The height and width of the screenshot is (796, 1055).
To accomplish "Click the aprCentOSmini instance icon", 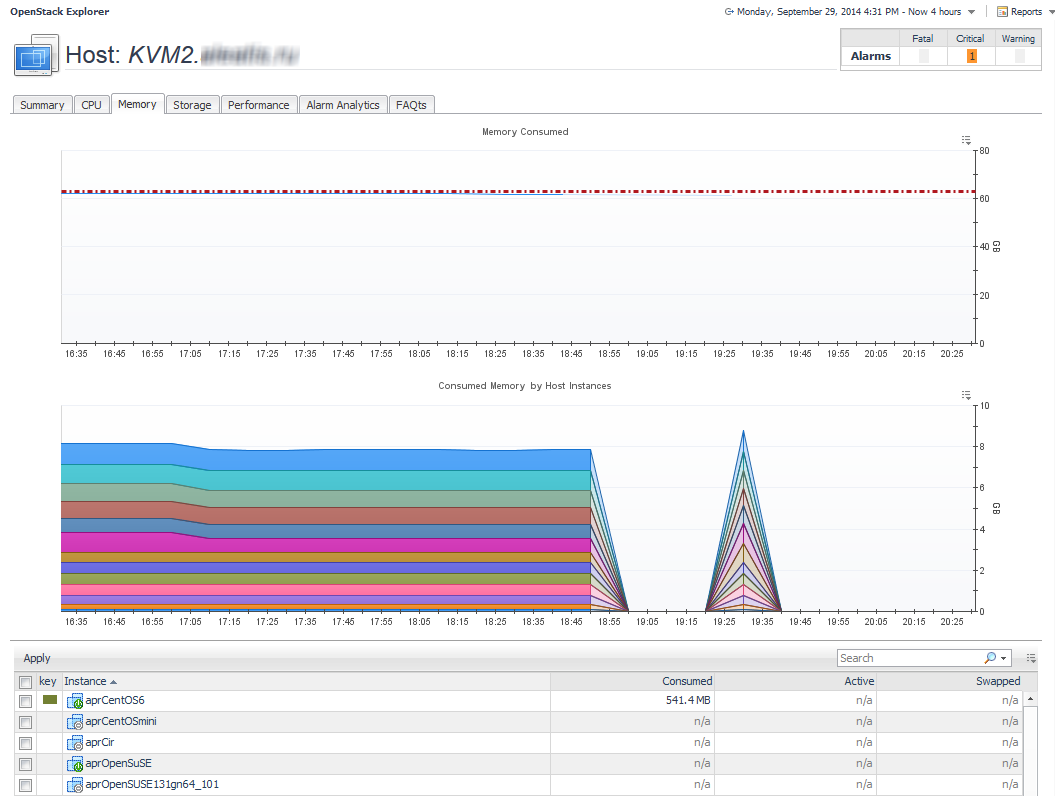I will pos(75,722).
